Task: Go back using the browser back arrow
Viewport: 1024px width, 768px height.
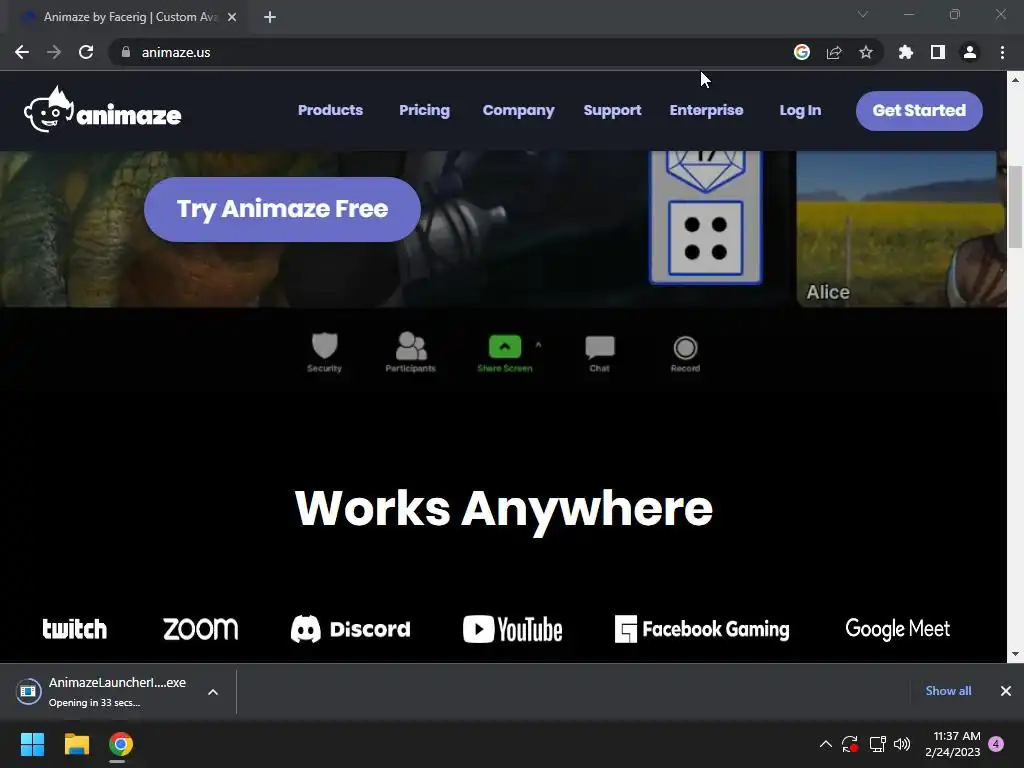Action: click(x=22, y=52)
